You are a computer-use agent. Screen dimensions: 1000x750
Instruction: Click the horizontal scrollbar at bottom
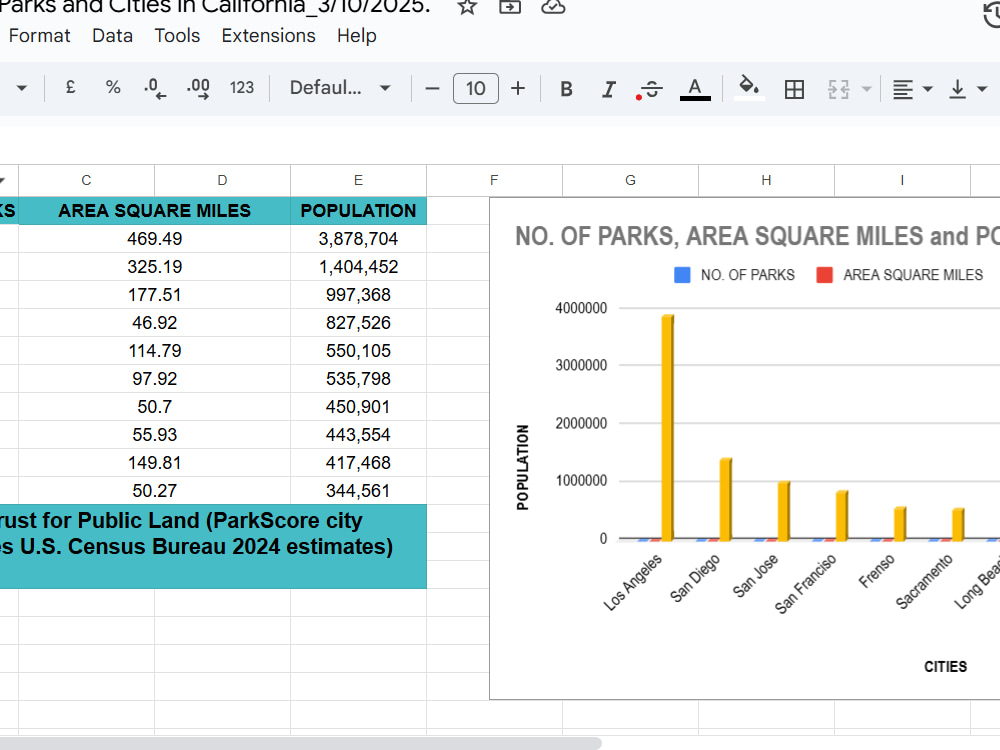300,743
